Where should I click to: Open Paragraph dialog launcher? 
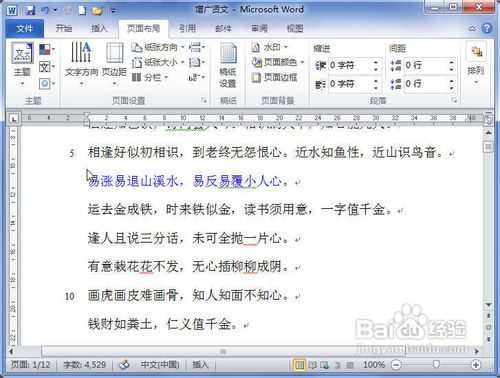point(454,100)
